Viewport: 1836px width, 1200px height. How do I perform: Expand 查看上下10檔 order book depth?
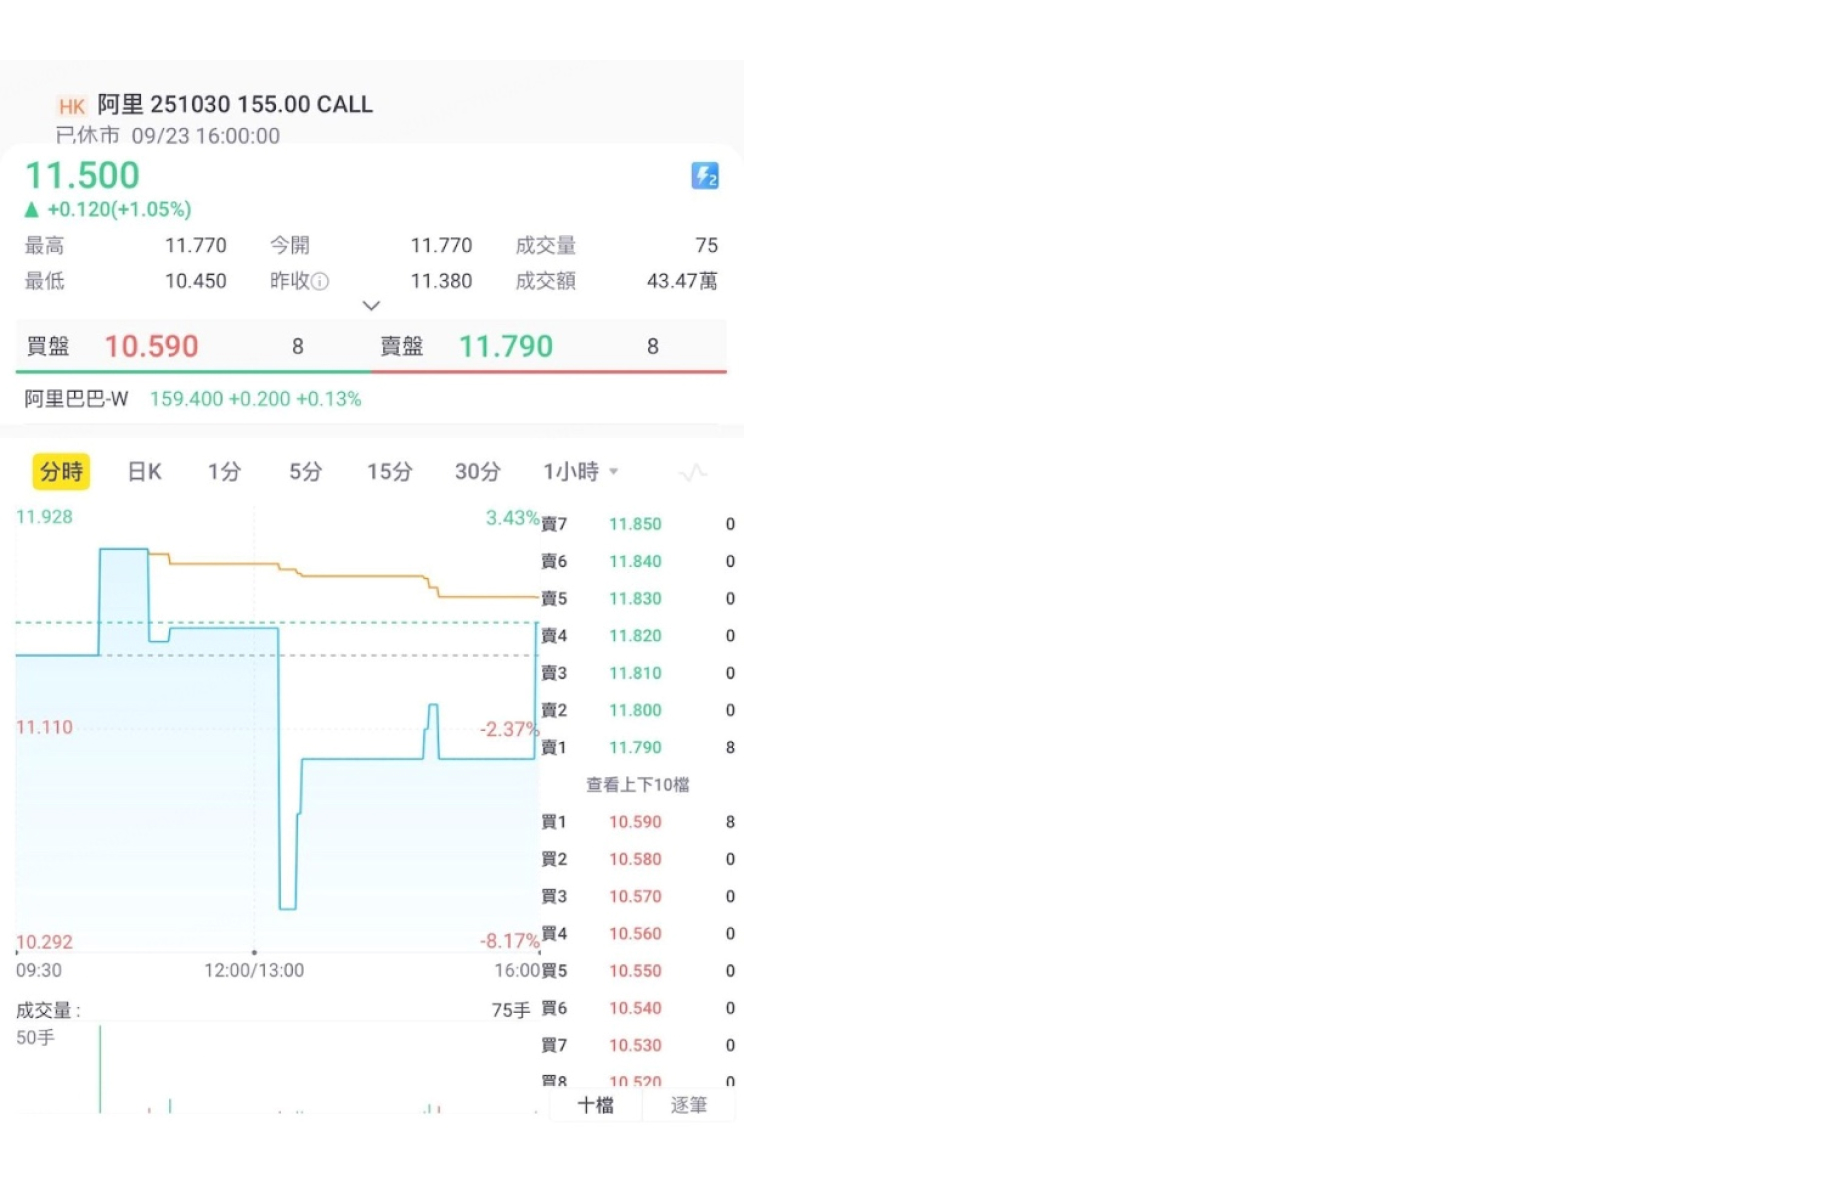pos(638,785)
